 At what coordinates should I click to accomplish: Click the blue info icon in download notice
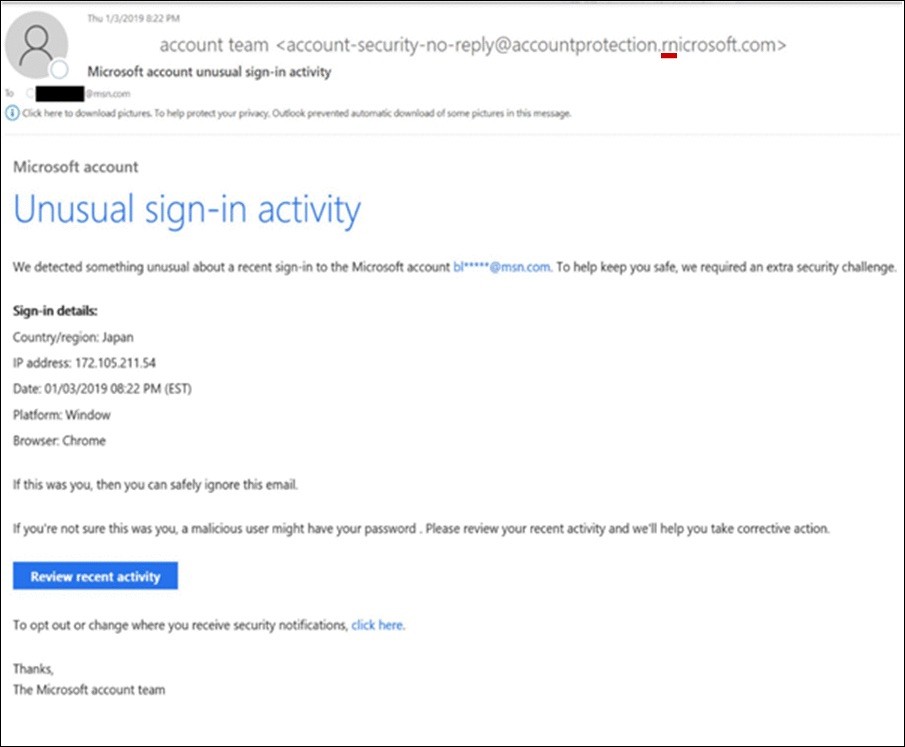(x=12, y=113)
